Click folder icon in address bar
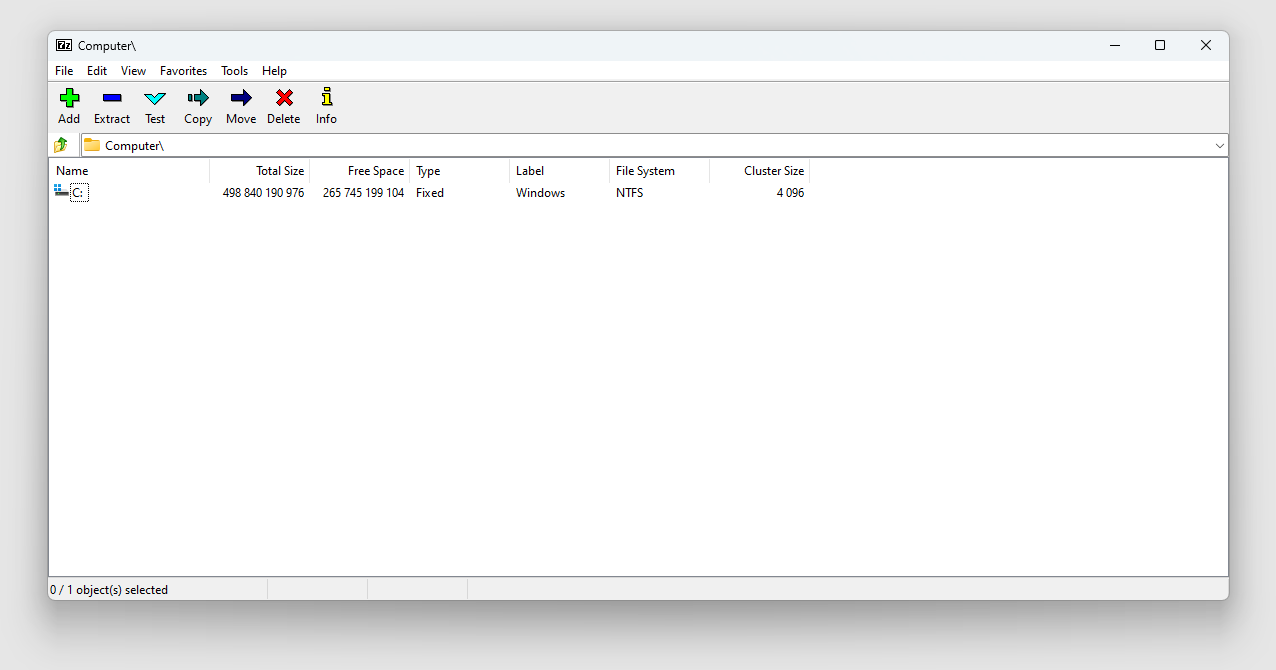The height and width of the screenshot is (670, 1276). (x=92, y=145)
